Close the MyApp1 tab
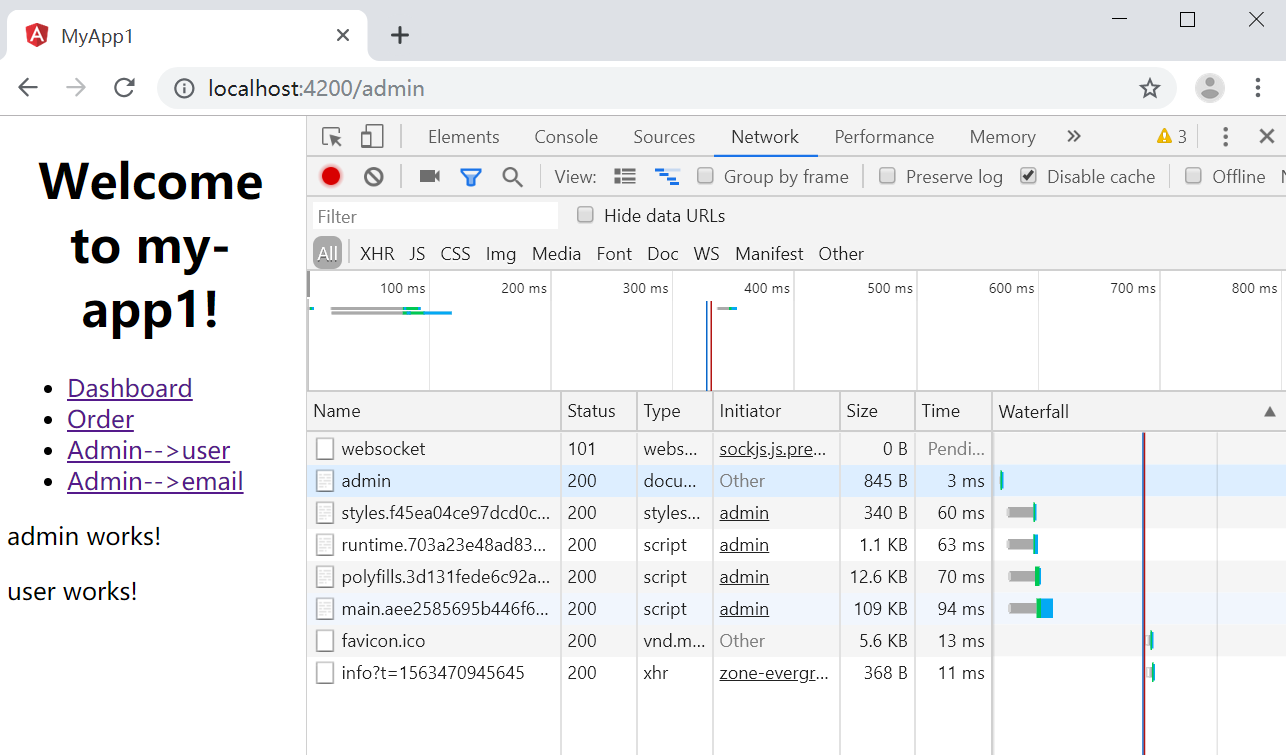 coord(343,36)
